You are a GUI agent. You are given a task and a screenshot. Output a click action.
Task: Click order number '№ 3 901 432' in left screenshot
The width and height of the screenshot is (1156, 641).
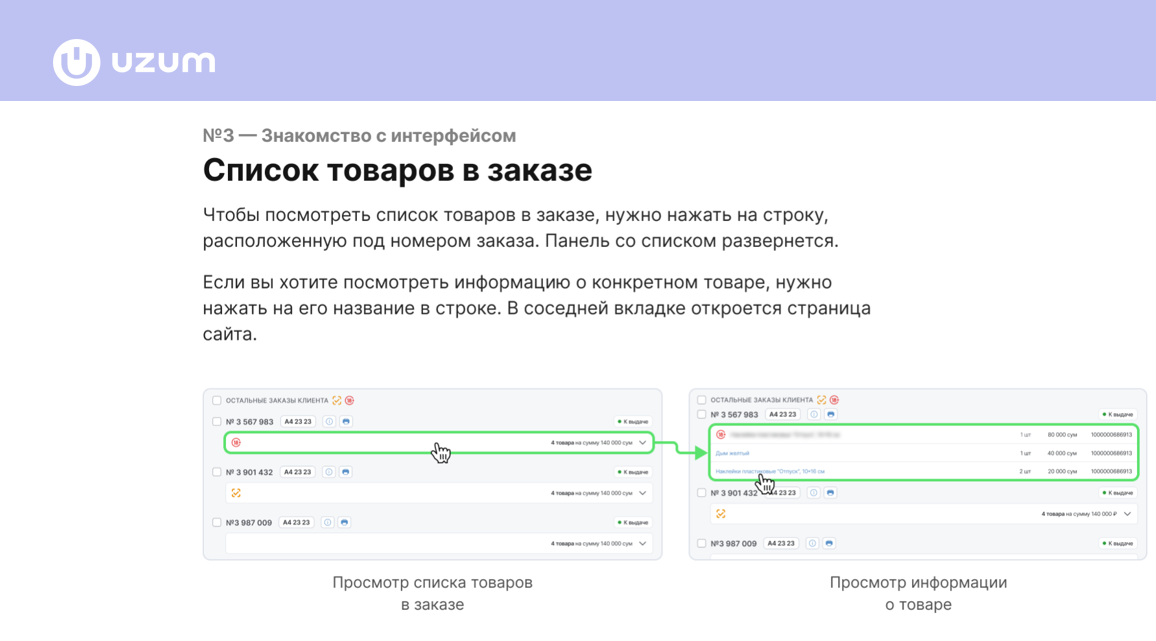click(x=249, y=472)
